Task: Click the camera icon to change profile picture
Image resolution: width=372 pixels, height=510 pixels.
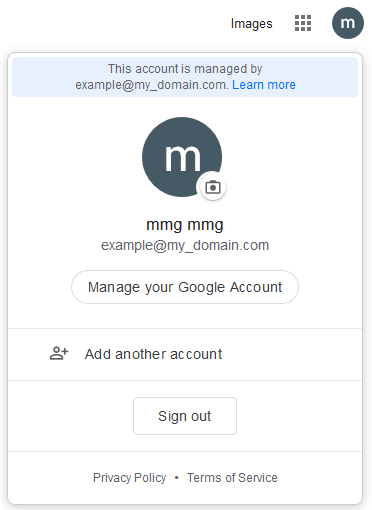Action: pos(213,187)
